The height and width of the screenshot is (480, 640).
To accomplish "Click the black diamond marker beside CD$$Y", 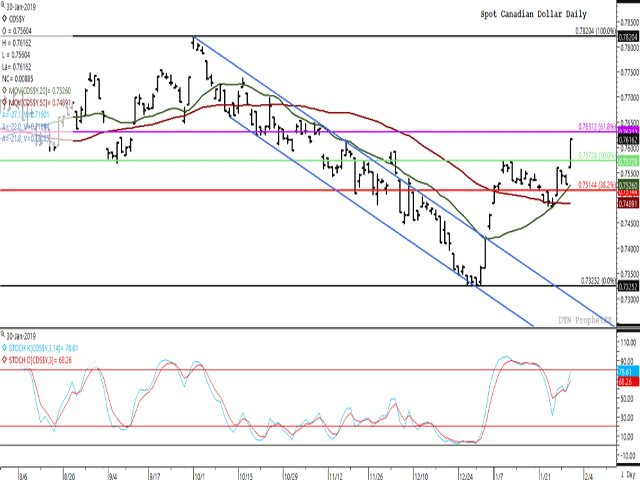I will click(4, 19).
